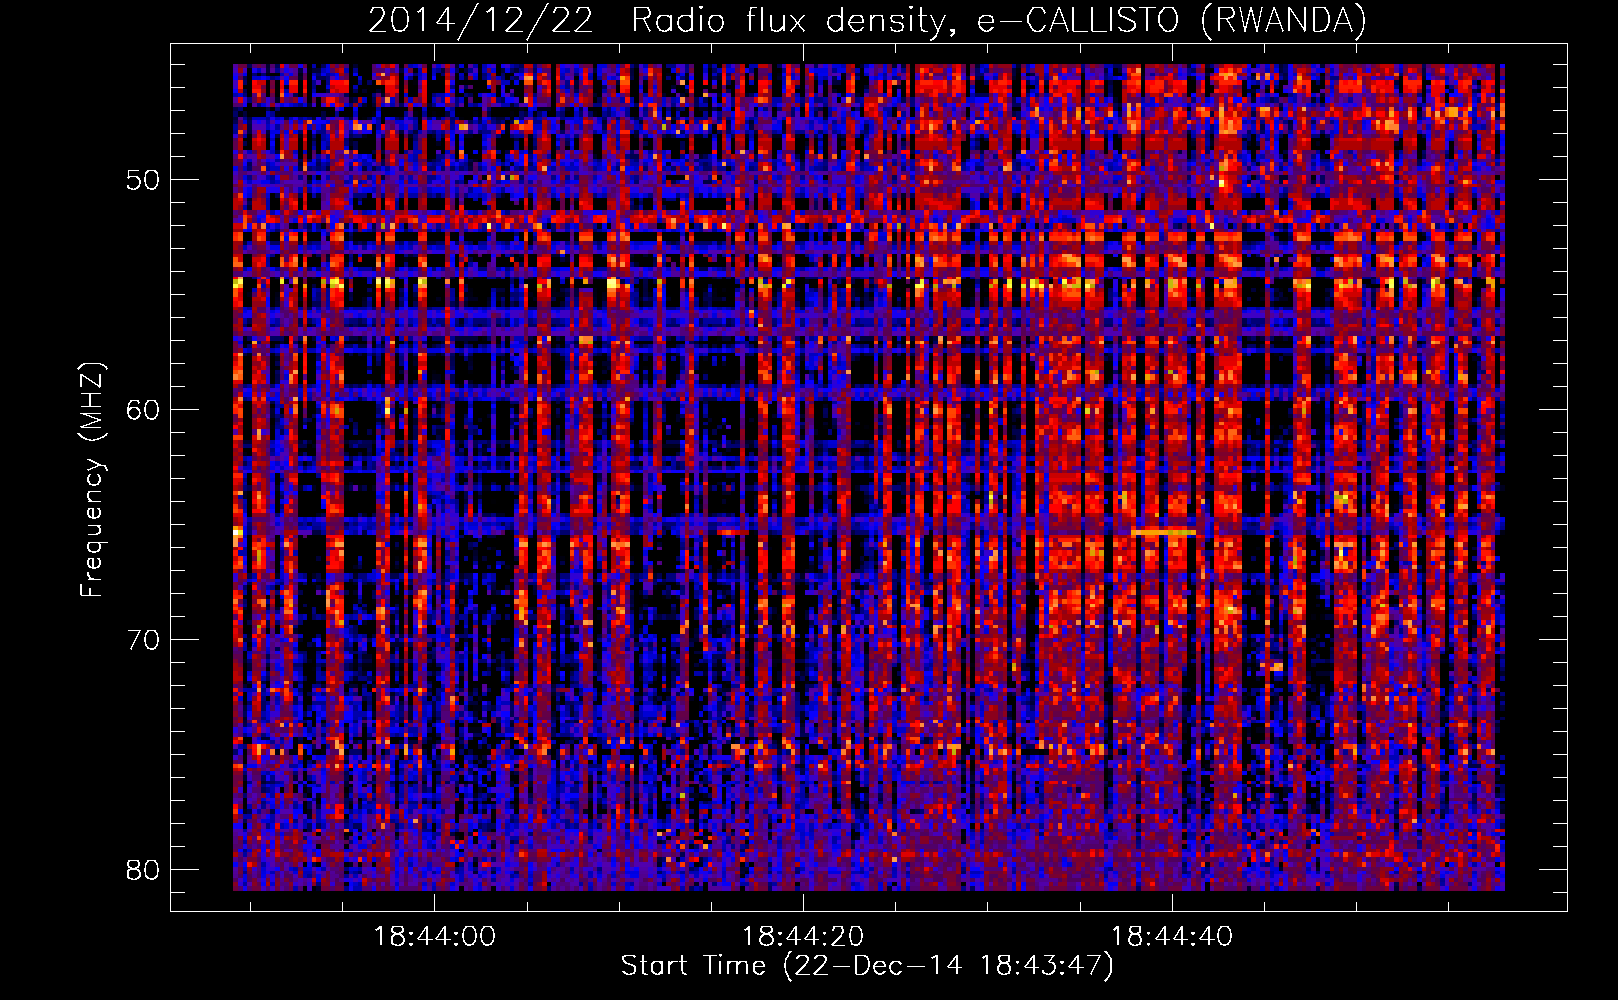This screenshot has width=1618, height=1000.
Task: Click the 80 MHz frequency tick label
Action: [143, 870]
